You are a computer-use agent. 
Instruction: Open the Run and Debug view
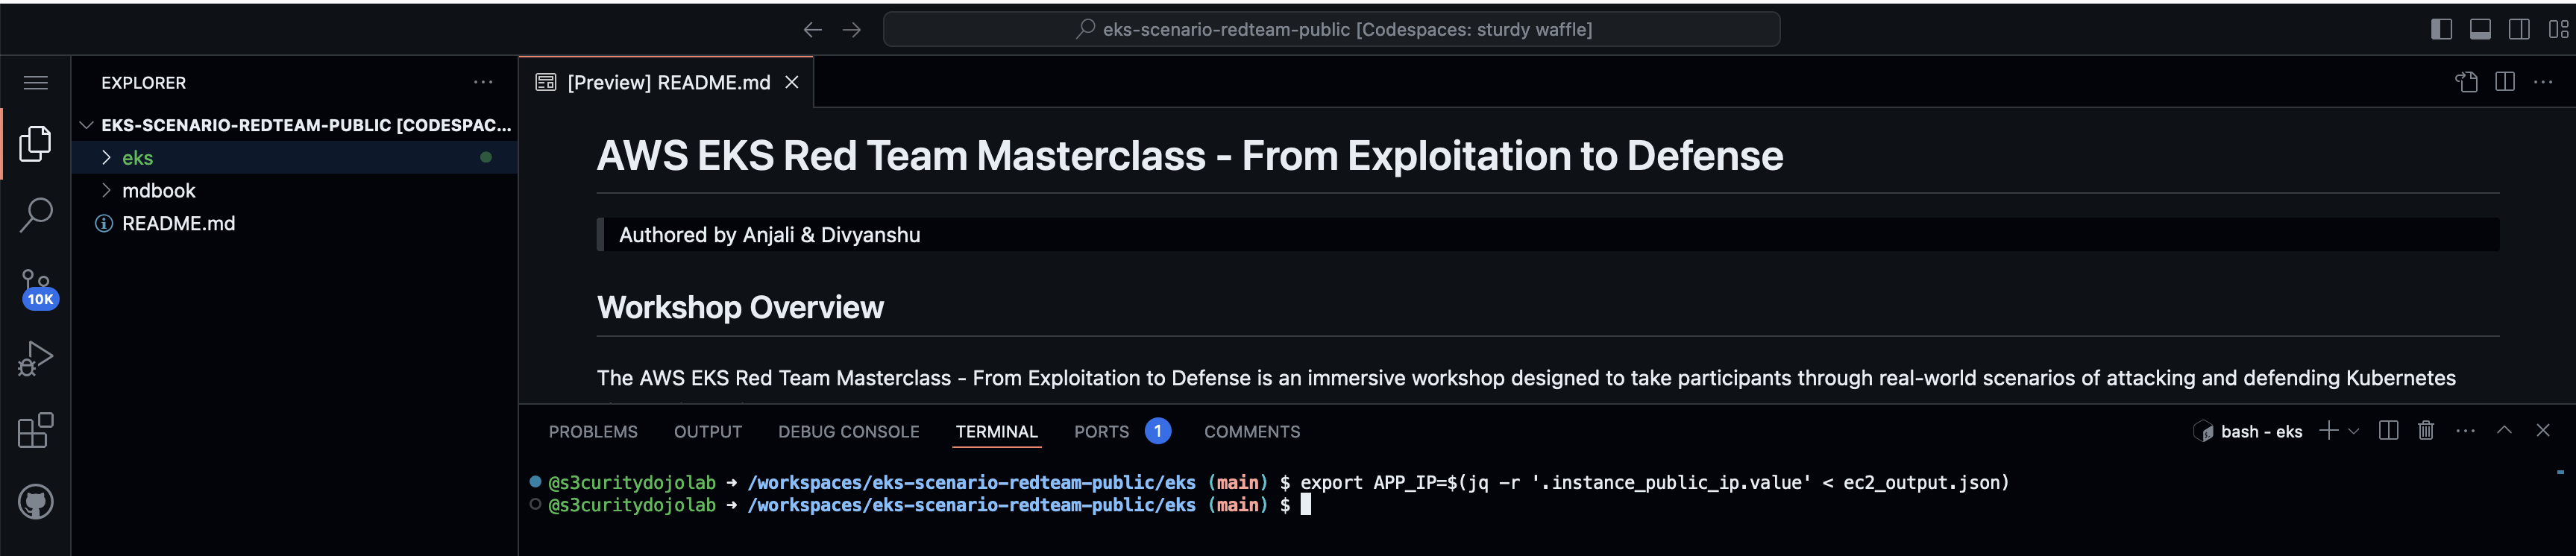tap(35, 359)
